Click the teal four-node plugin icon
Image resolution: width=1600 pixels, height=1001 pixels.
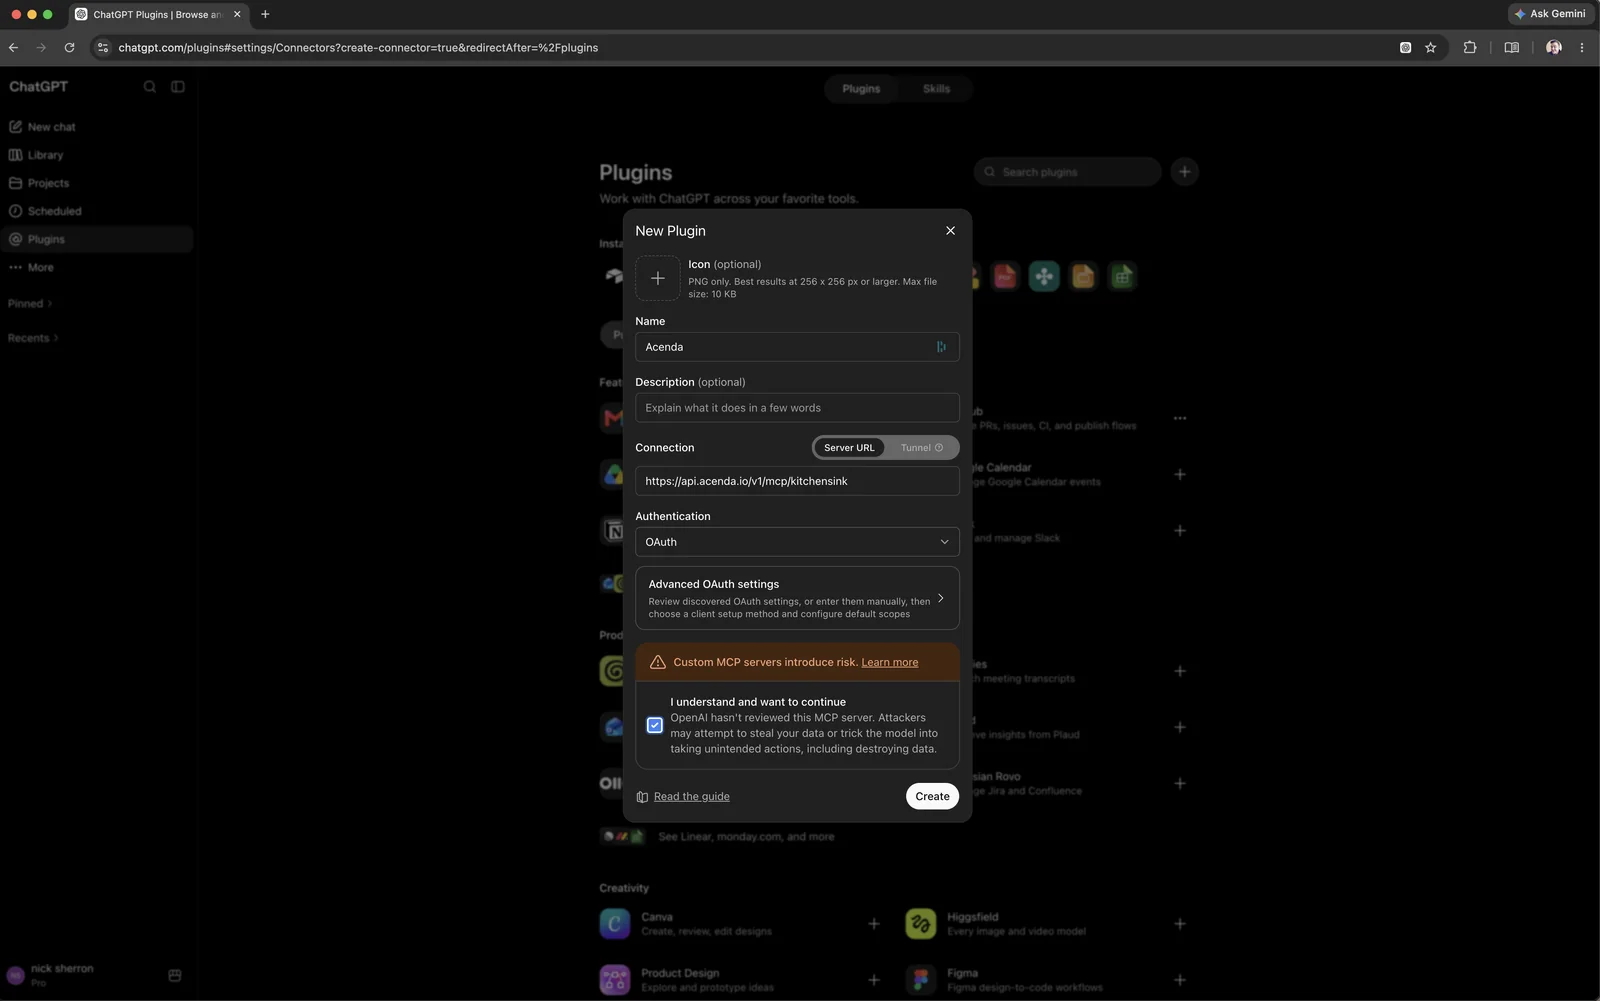[1044, 276]
